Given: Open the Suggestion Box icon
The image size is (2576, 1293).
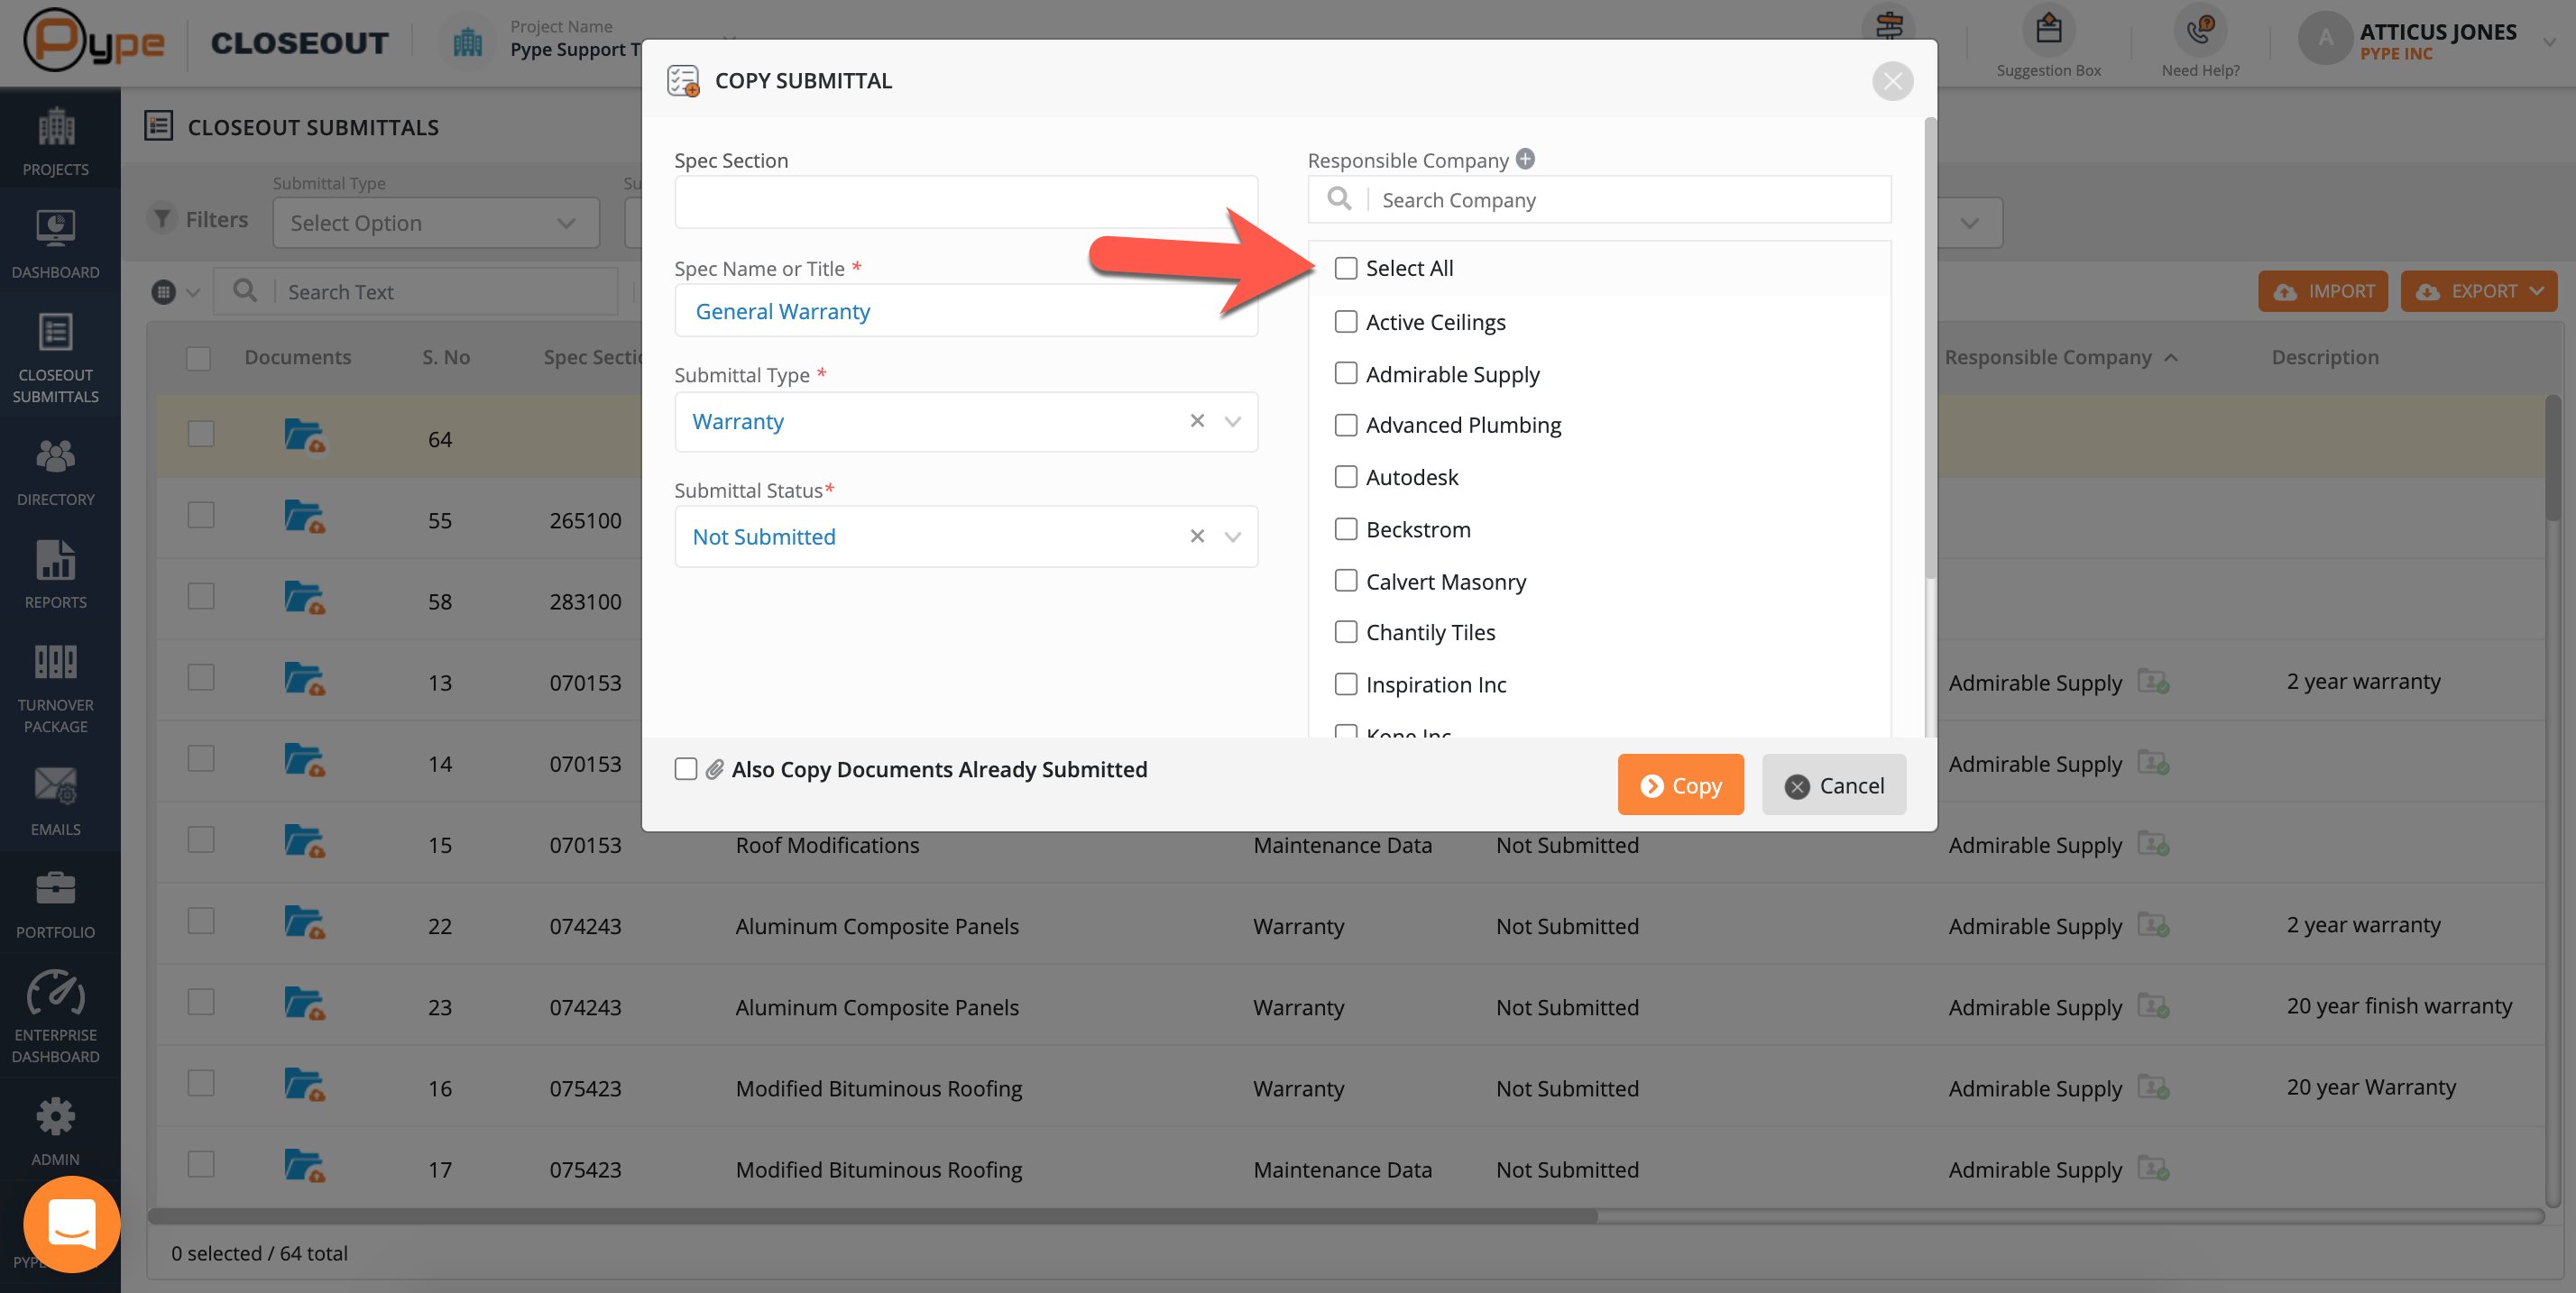Looking at the screenshot, I should coord(2048,30).
